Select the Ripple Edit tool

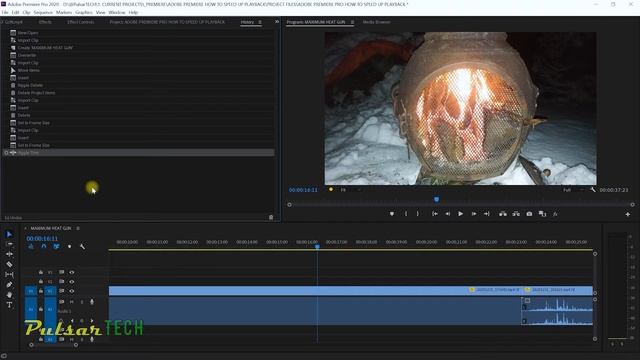point(9,254)
